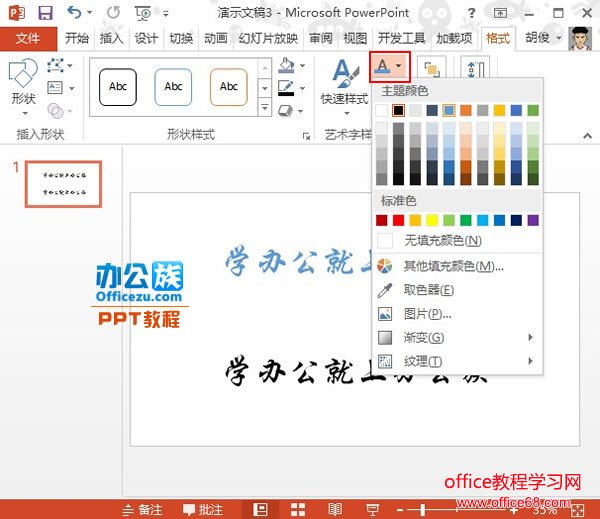Screen dimensions: 600x519
Task: Undo the last action
Action: point(74,12)
